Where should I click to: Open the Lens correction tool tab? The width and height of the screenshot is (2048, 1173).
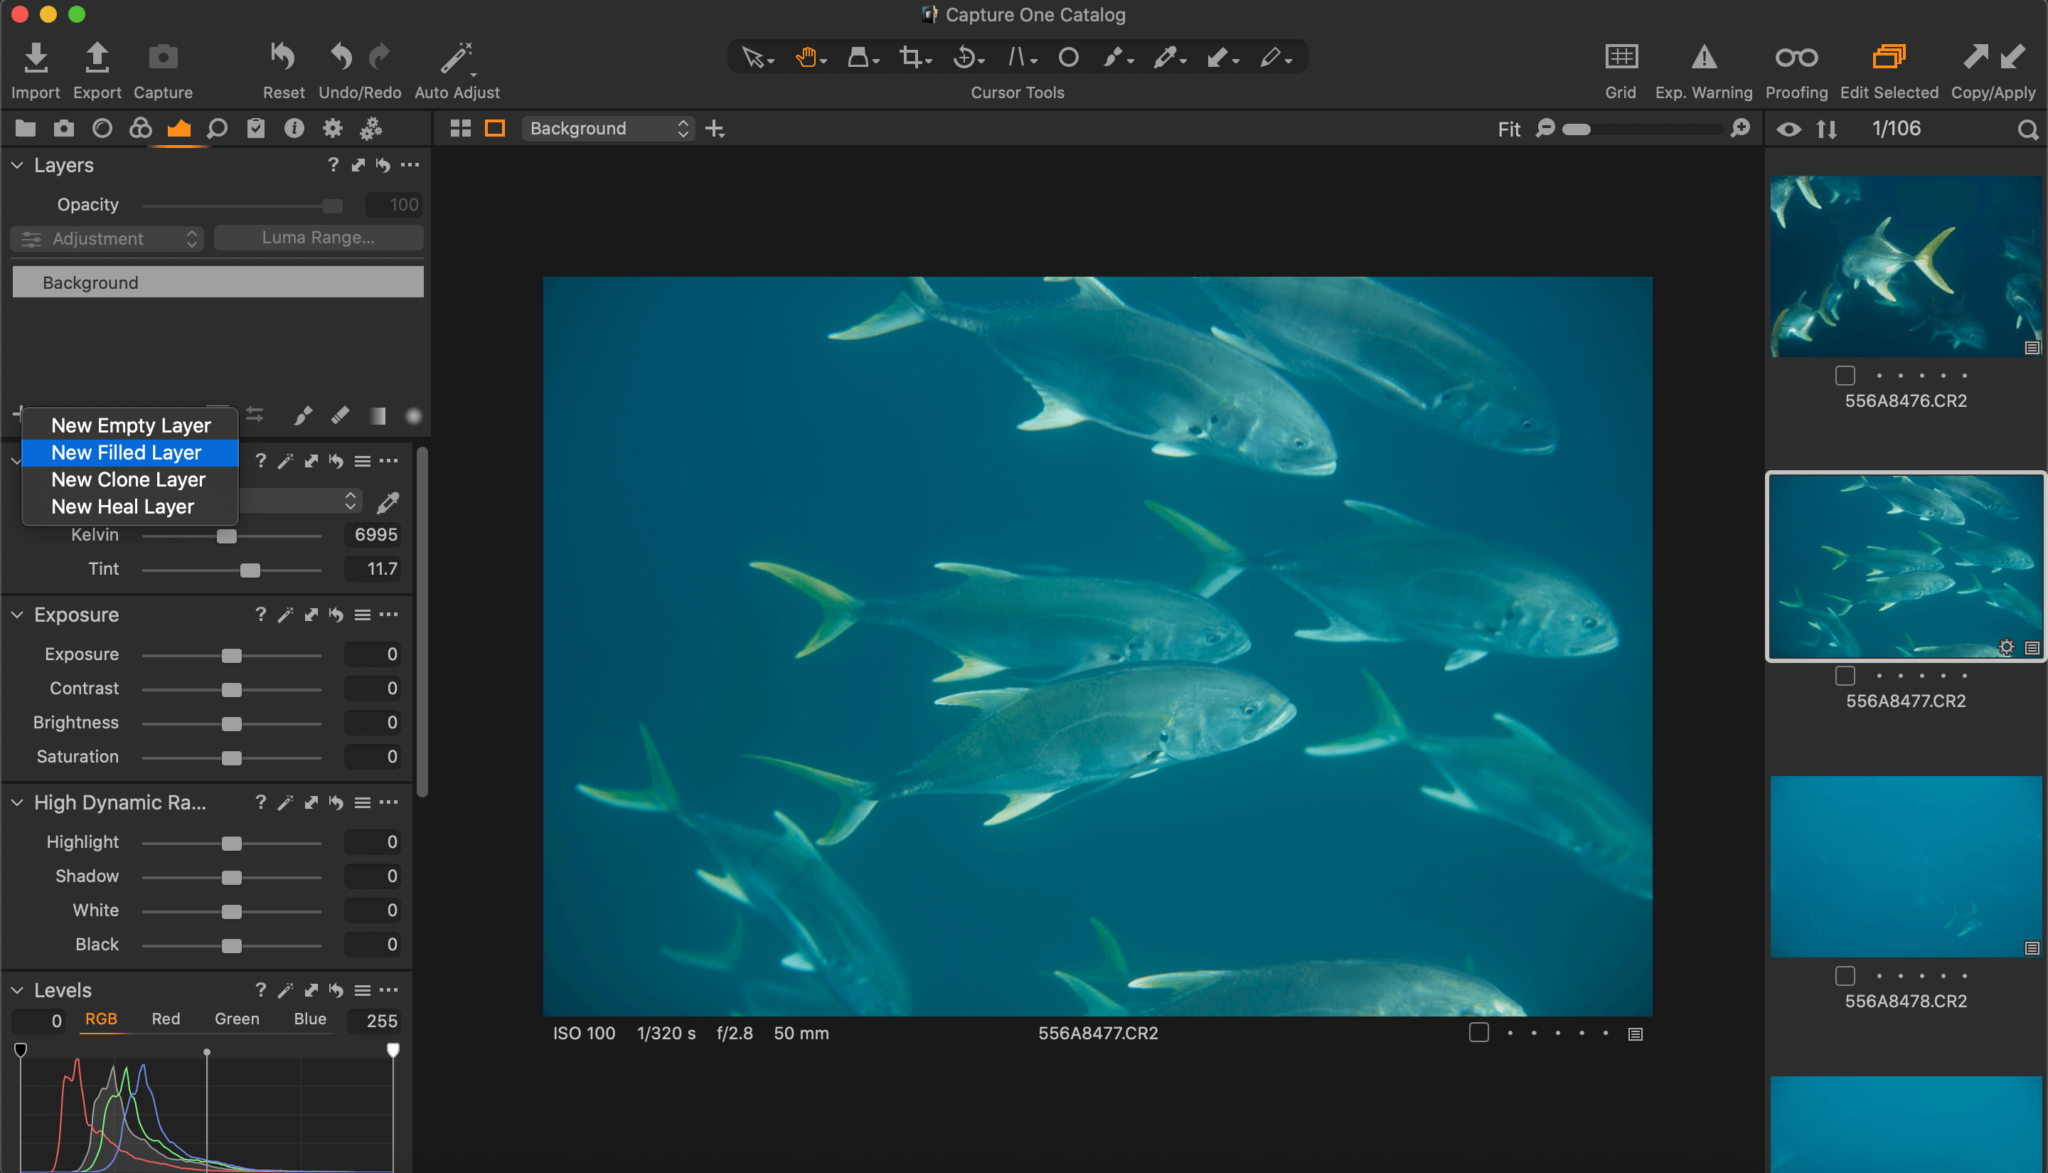coord(101,128)
